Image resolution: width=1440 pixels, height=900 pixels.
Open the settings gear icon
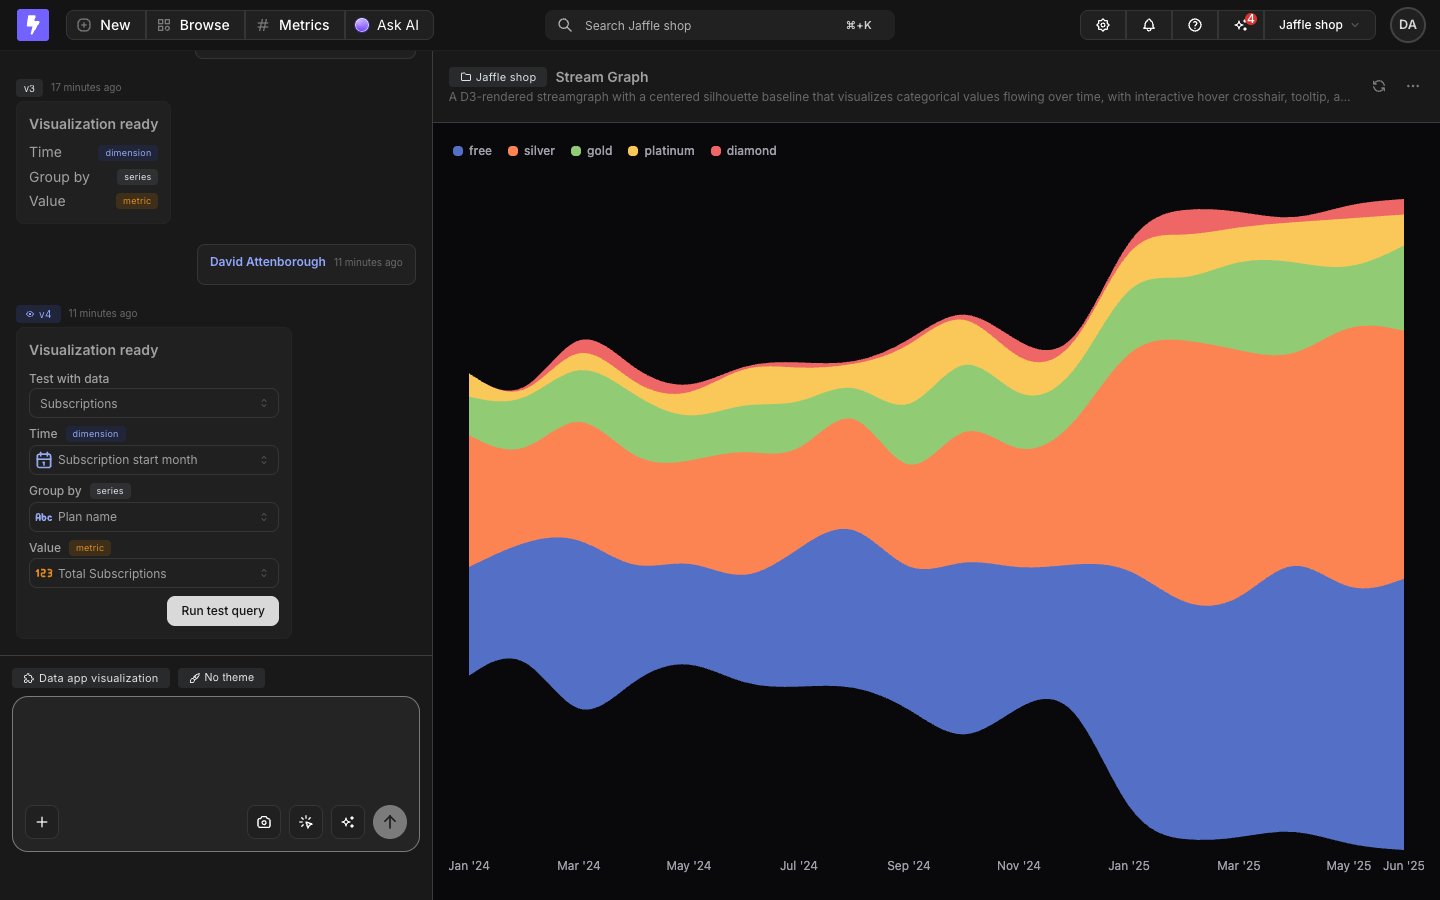1103,25
